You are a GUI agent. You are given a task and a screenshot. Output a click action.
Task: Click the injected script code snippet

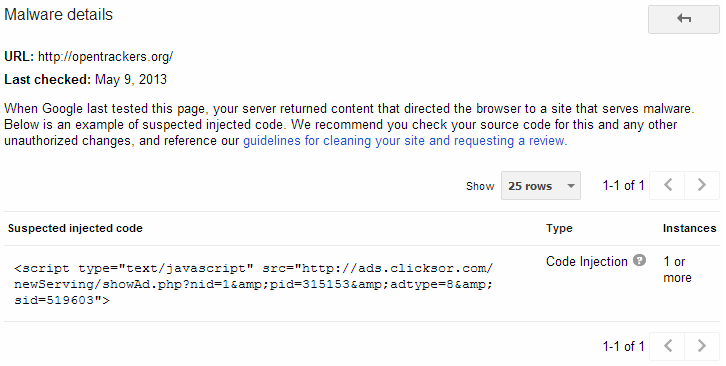click(253, 284)
